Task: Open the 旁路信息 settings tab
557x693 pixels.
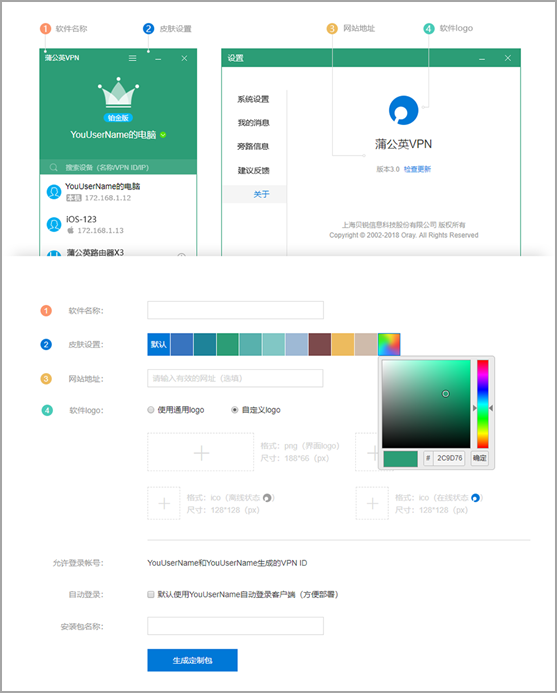Action: [x=253, y=146]
